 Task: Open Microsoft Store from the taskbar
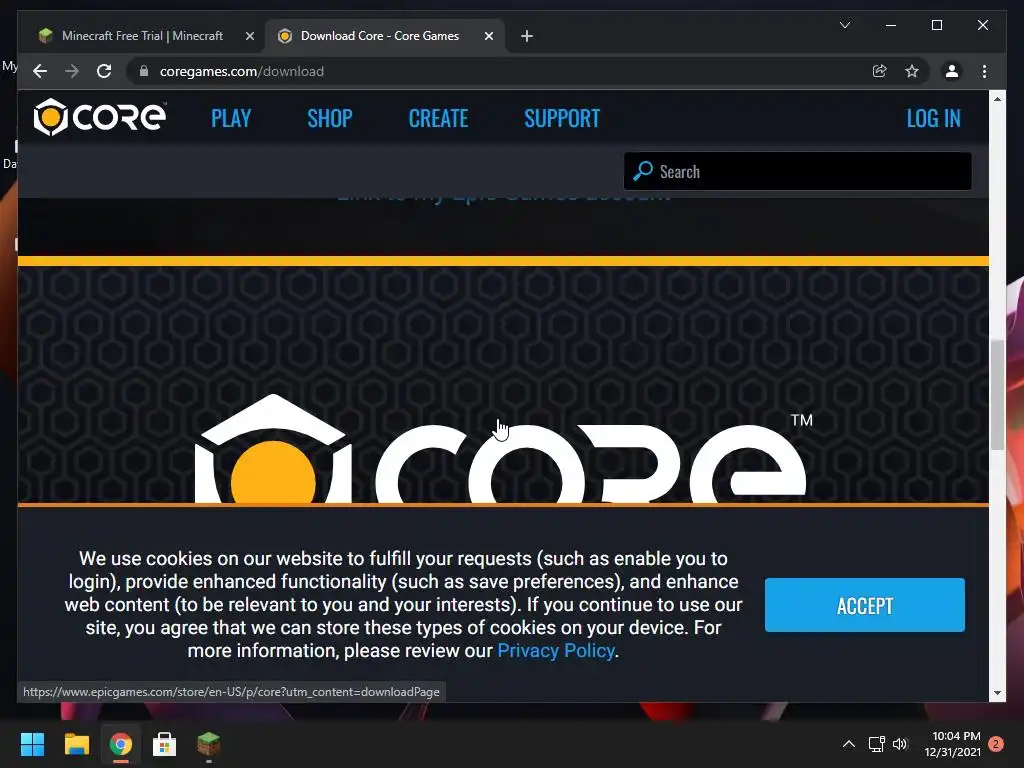tap(165, 744)
